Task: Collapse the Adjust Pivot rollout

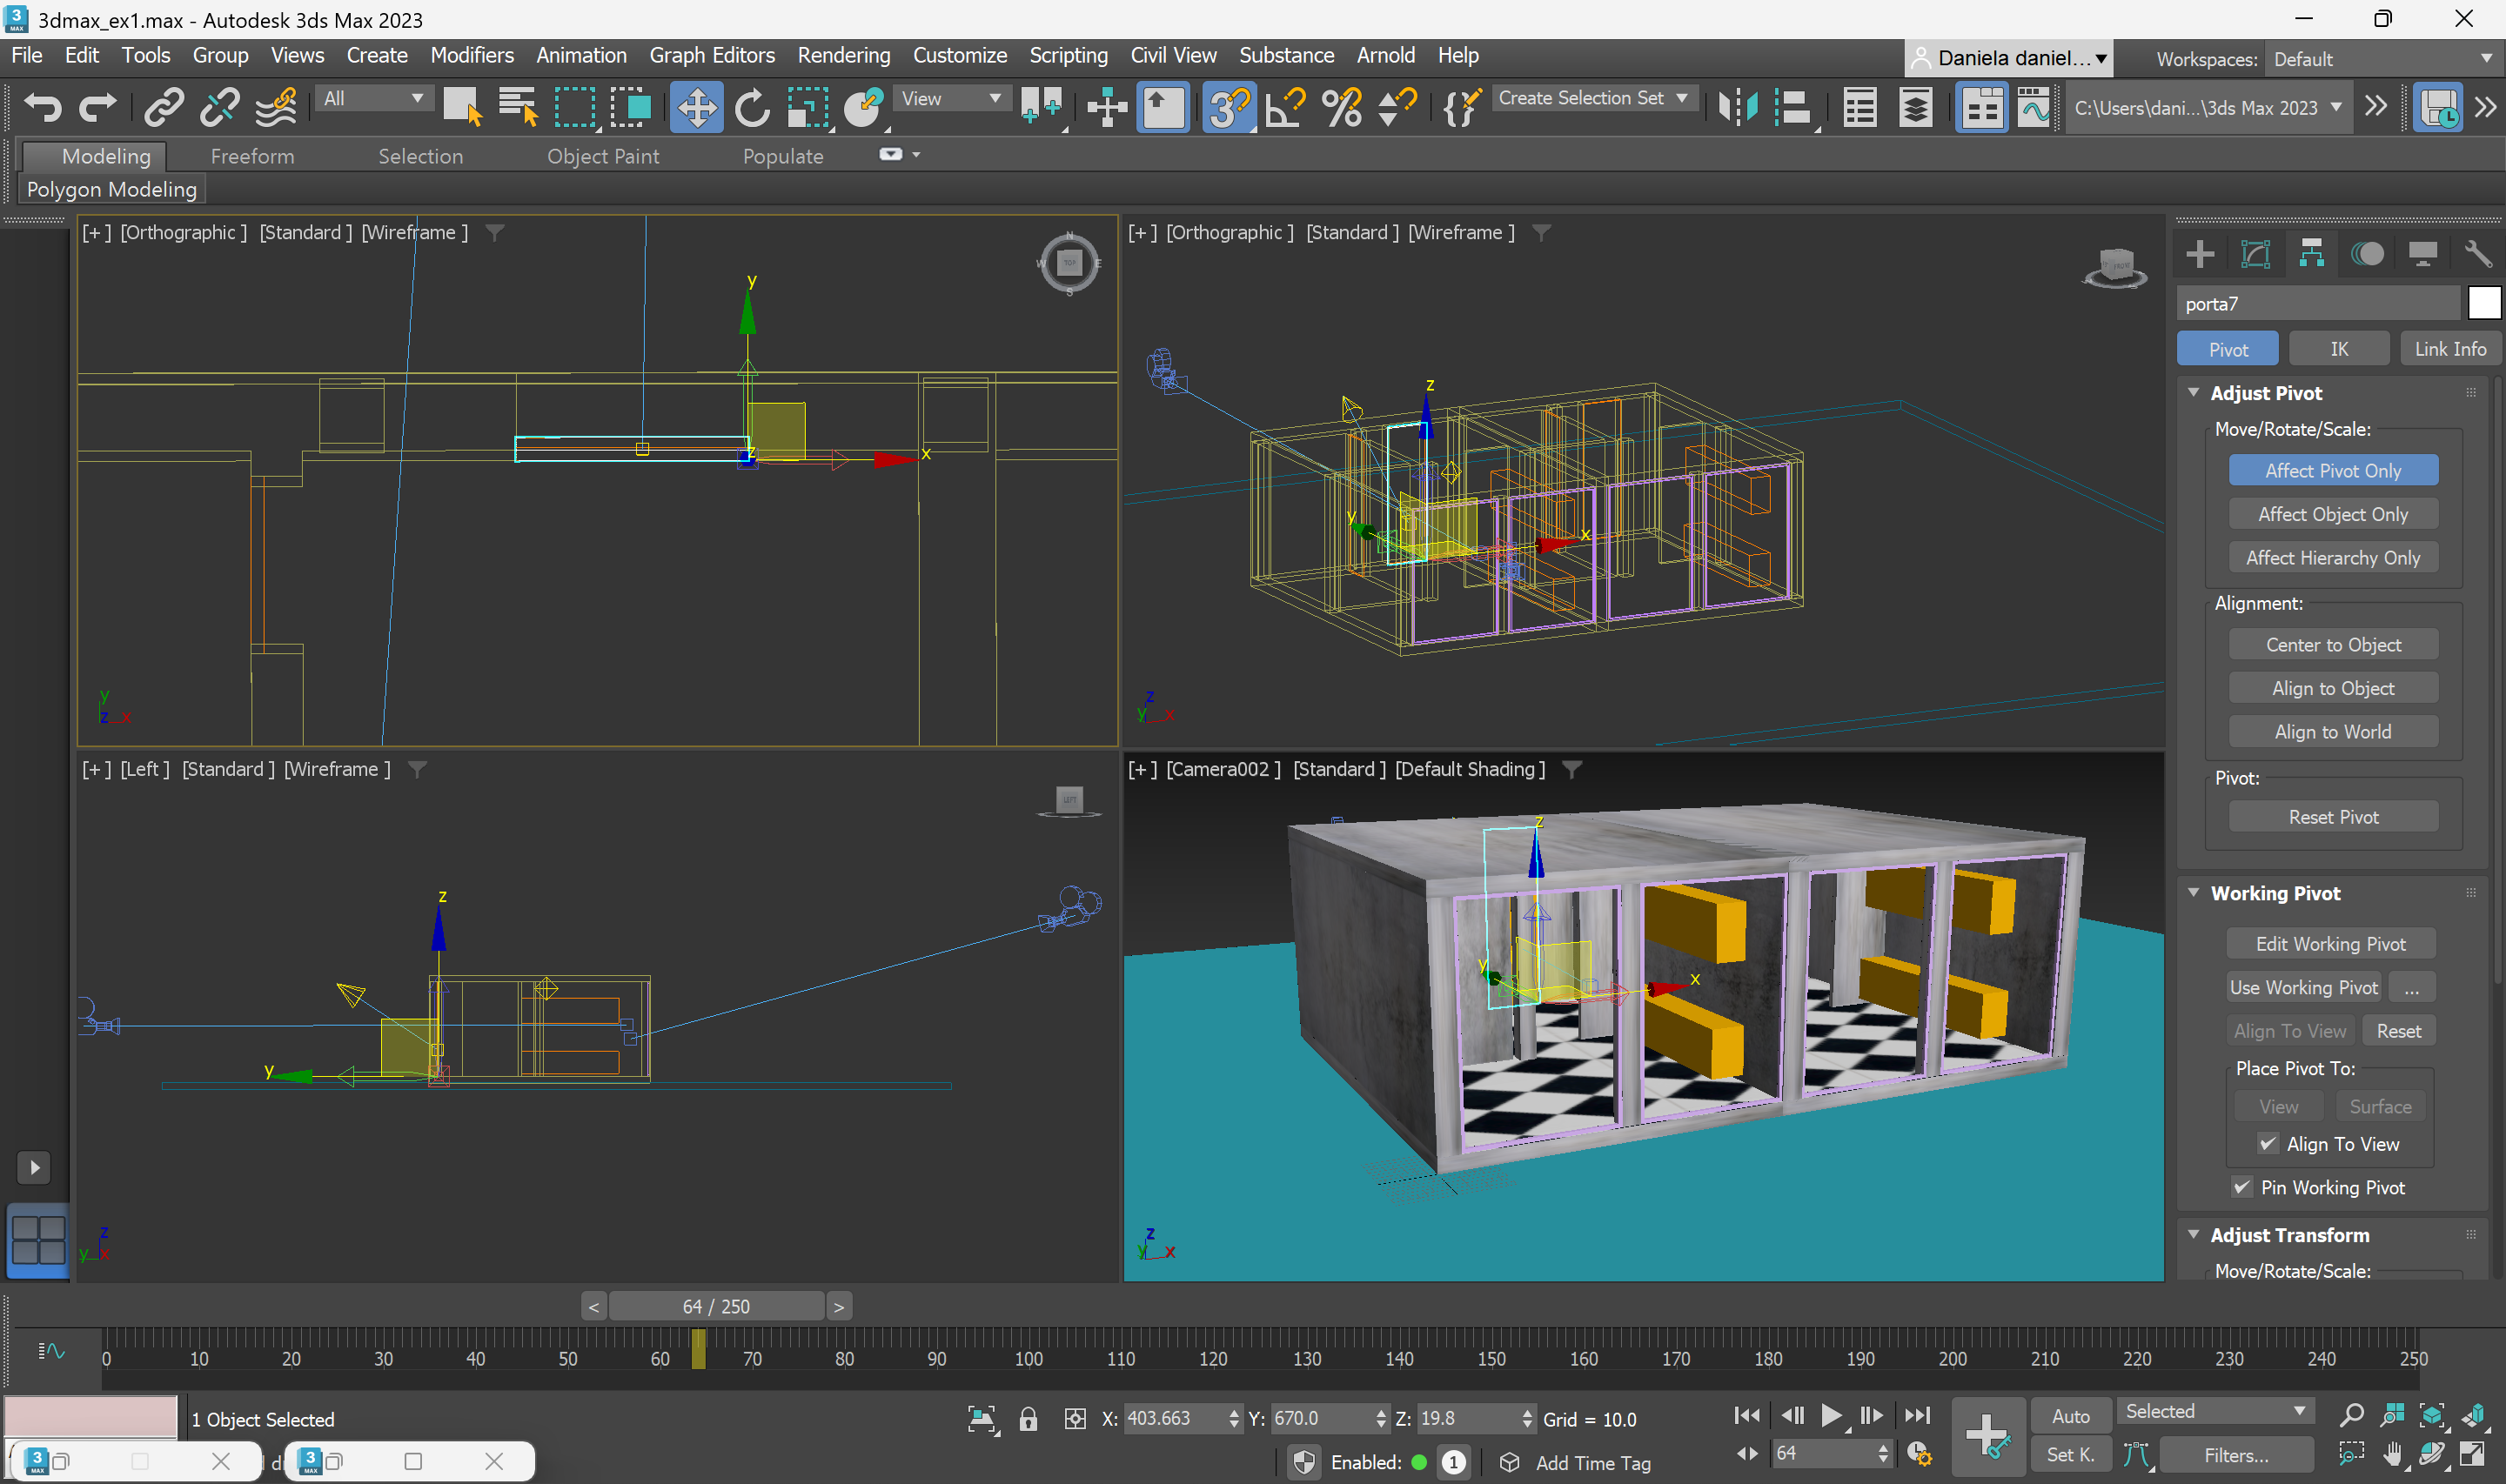Action: [2194, 393]
